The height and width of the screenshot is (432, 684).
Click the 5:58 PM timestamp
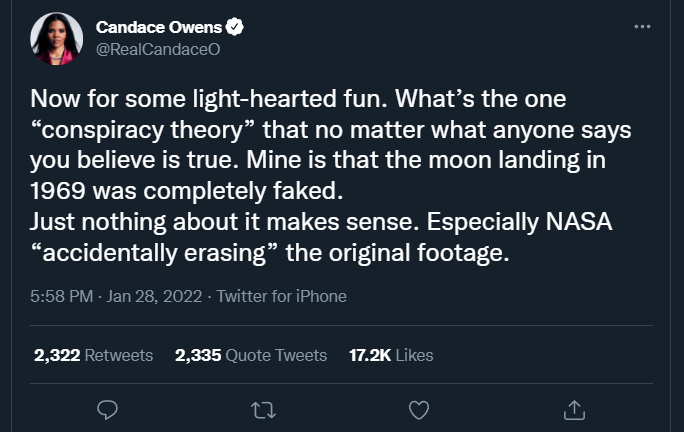61,297
